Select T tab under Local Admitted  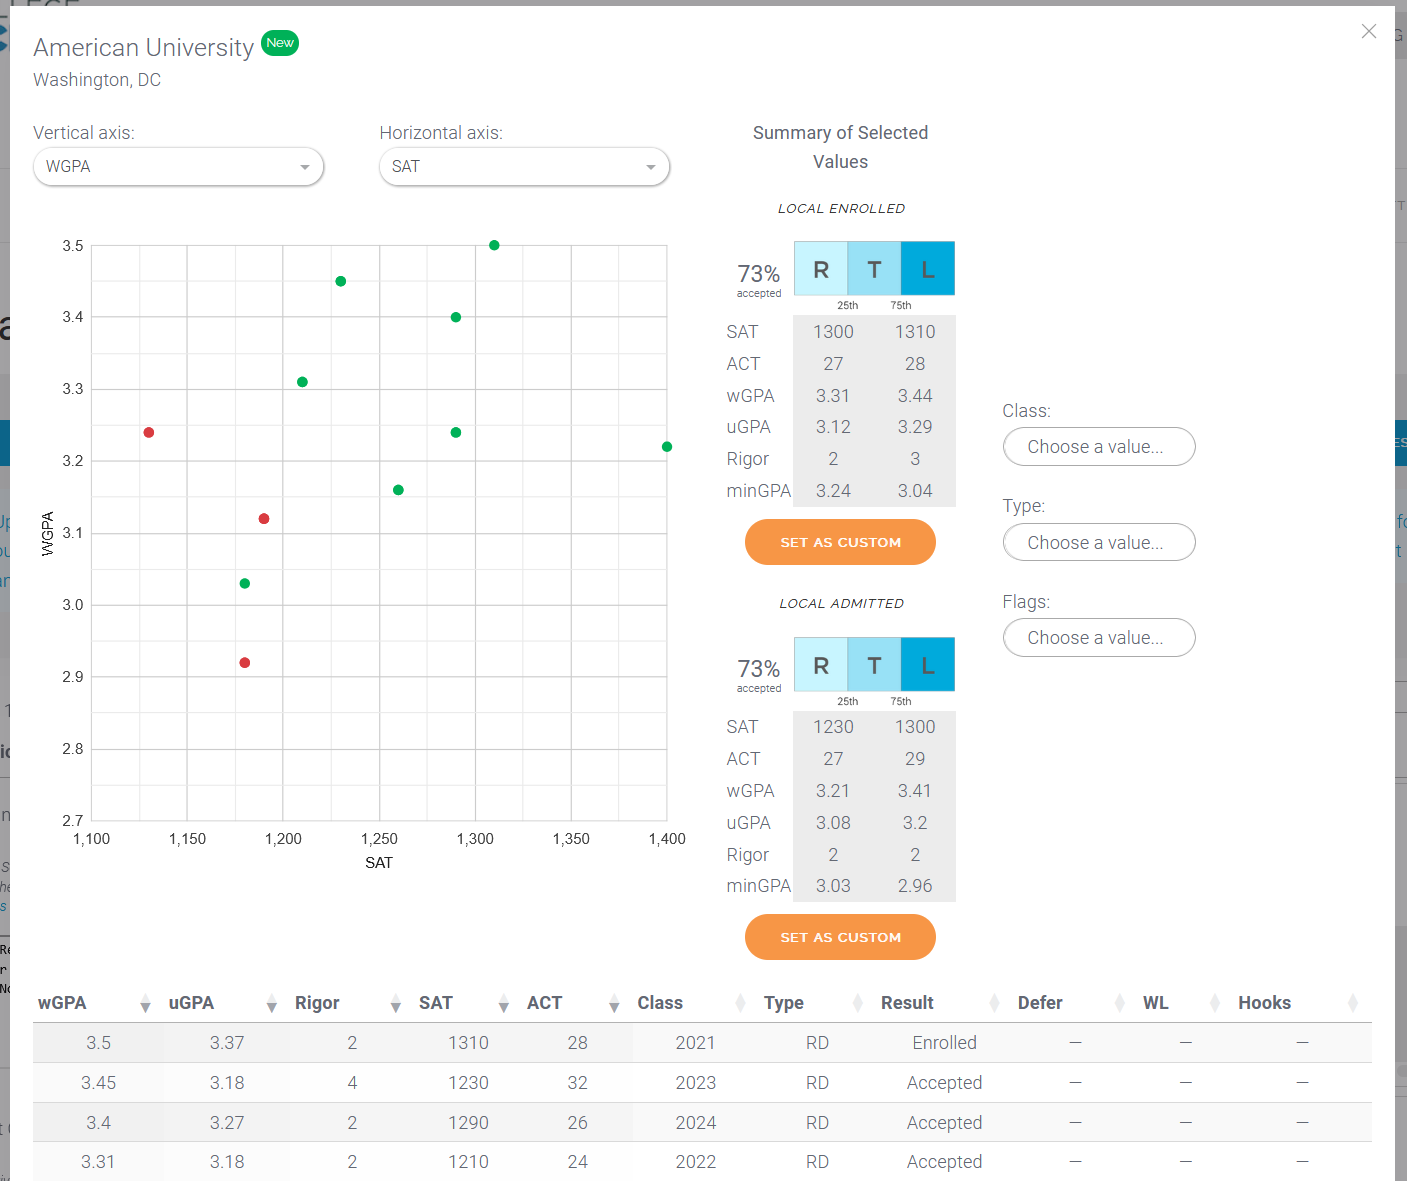point(875,665)
